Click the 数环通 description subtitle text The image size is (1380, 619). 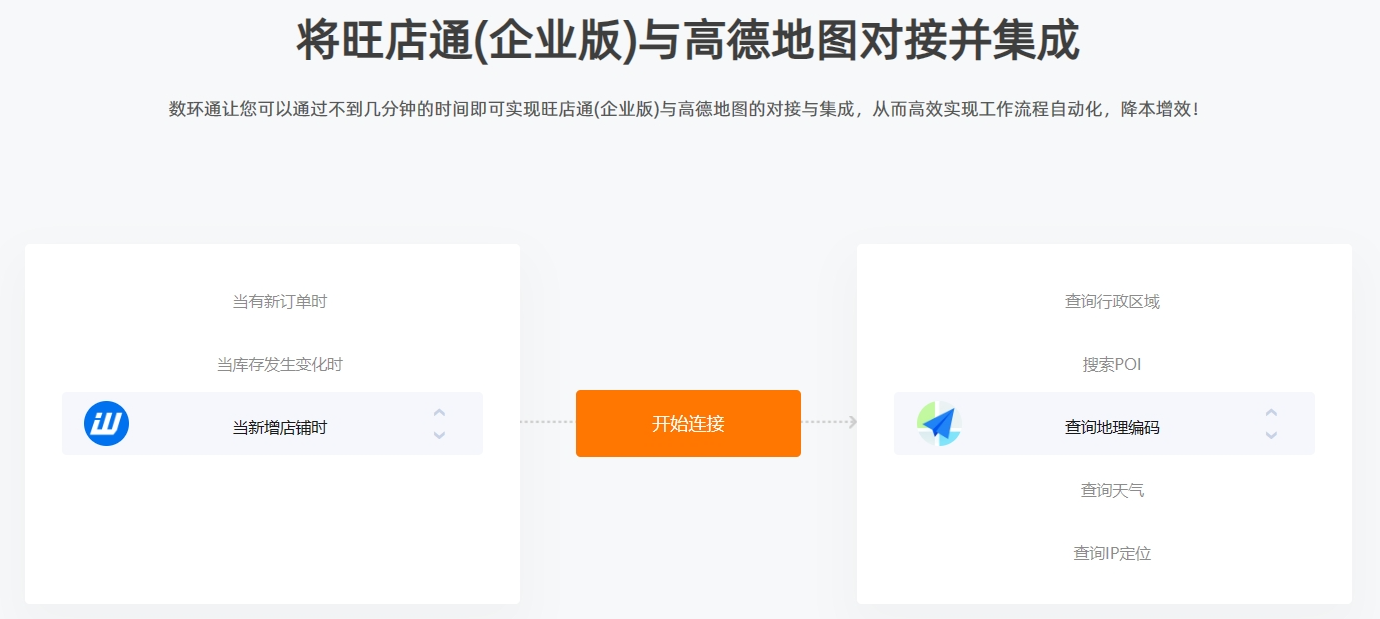tap(684, 109)
